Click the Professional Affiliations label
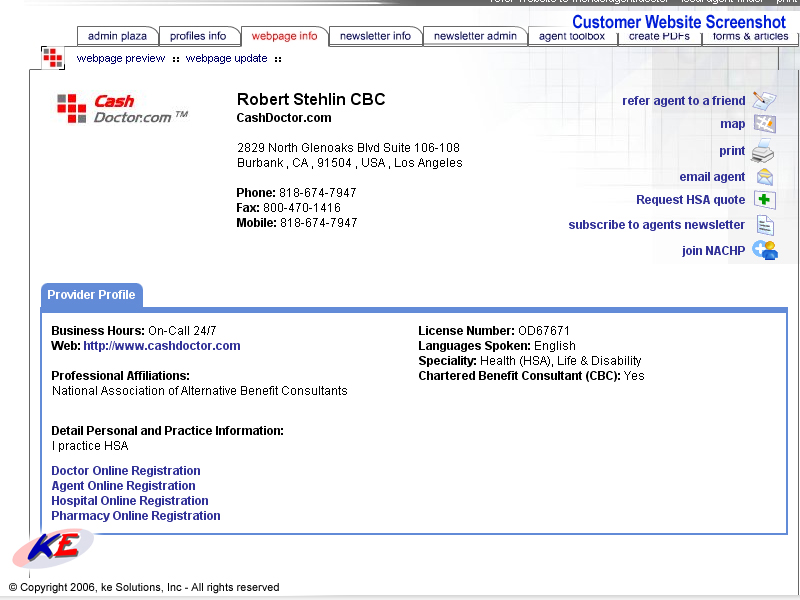This screenshot has width=800, height=600. (x=120, y=376)
